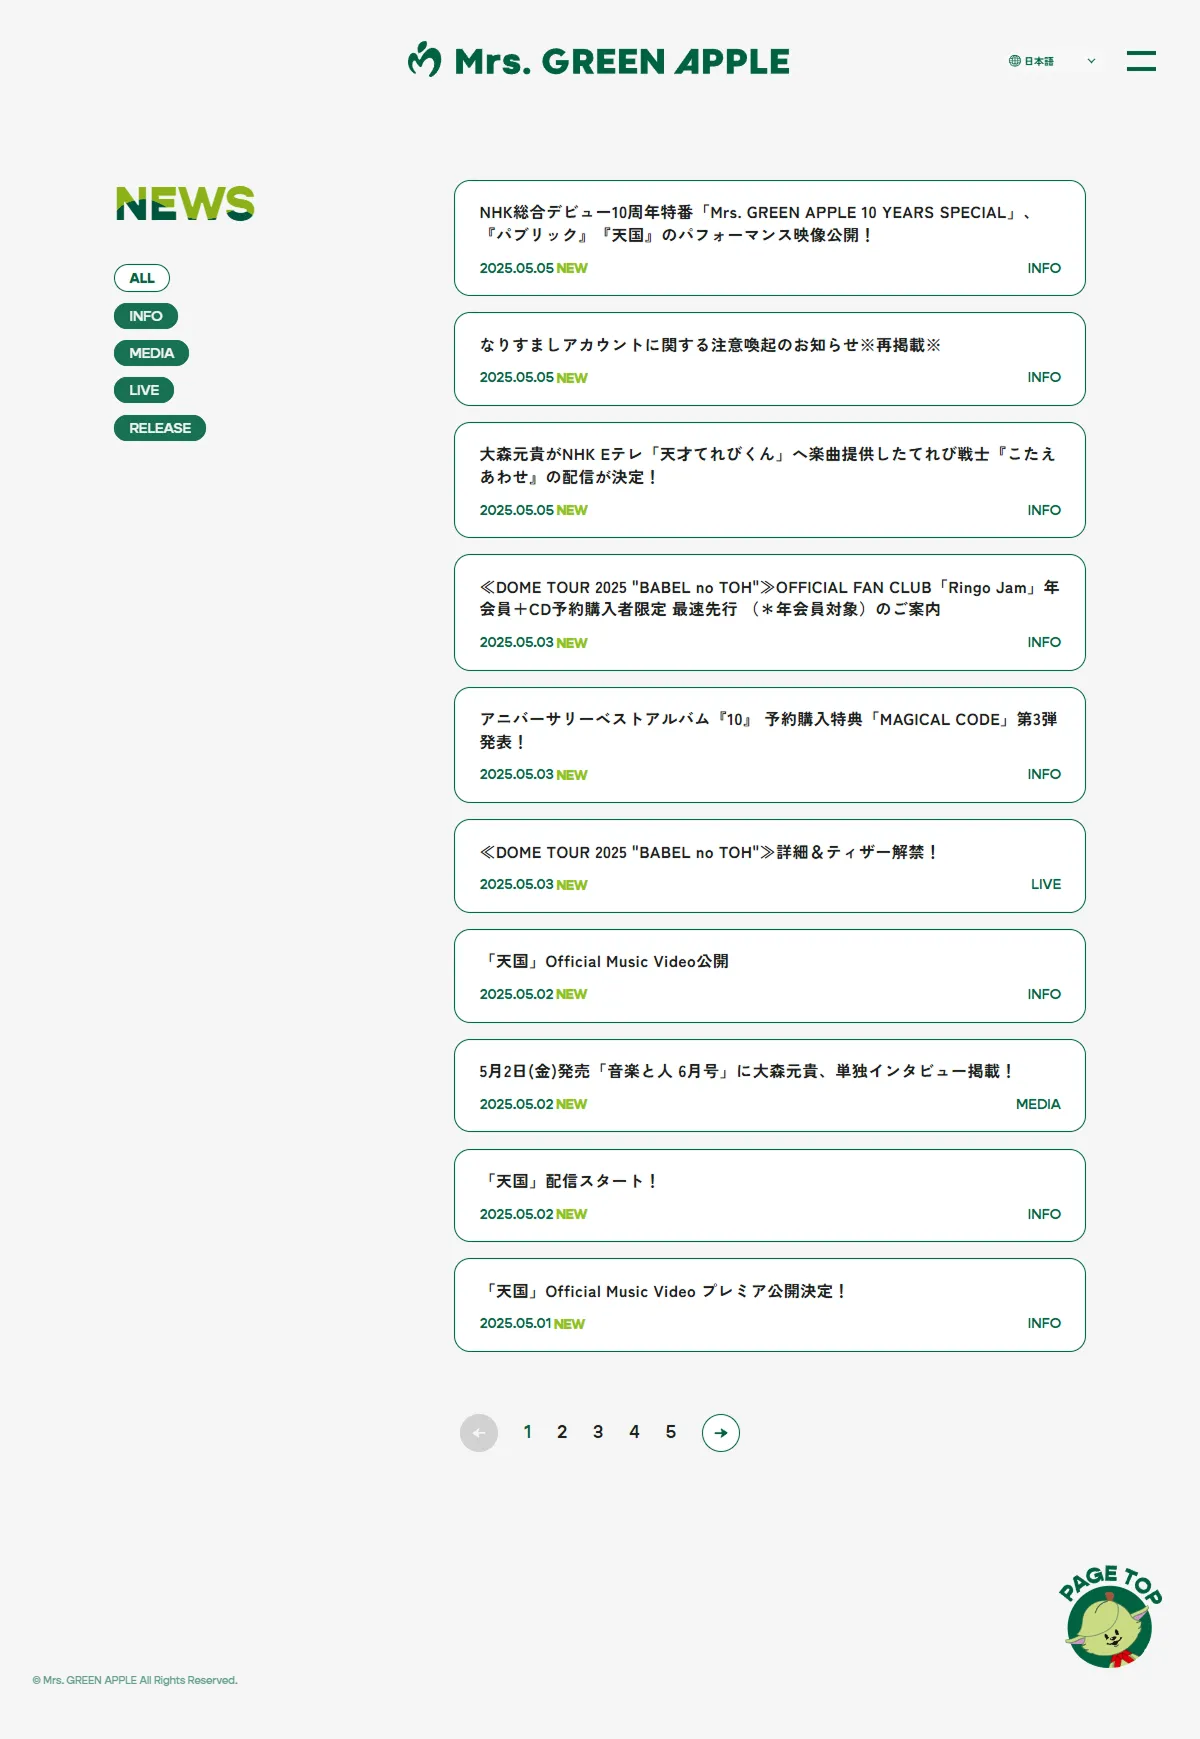The width and height of the screenshot is (1200, 1739).
Task: Go to page 2
Action: [562, 1432]
